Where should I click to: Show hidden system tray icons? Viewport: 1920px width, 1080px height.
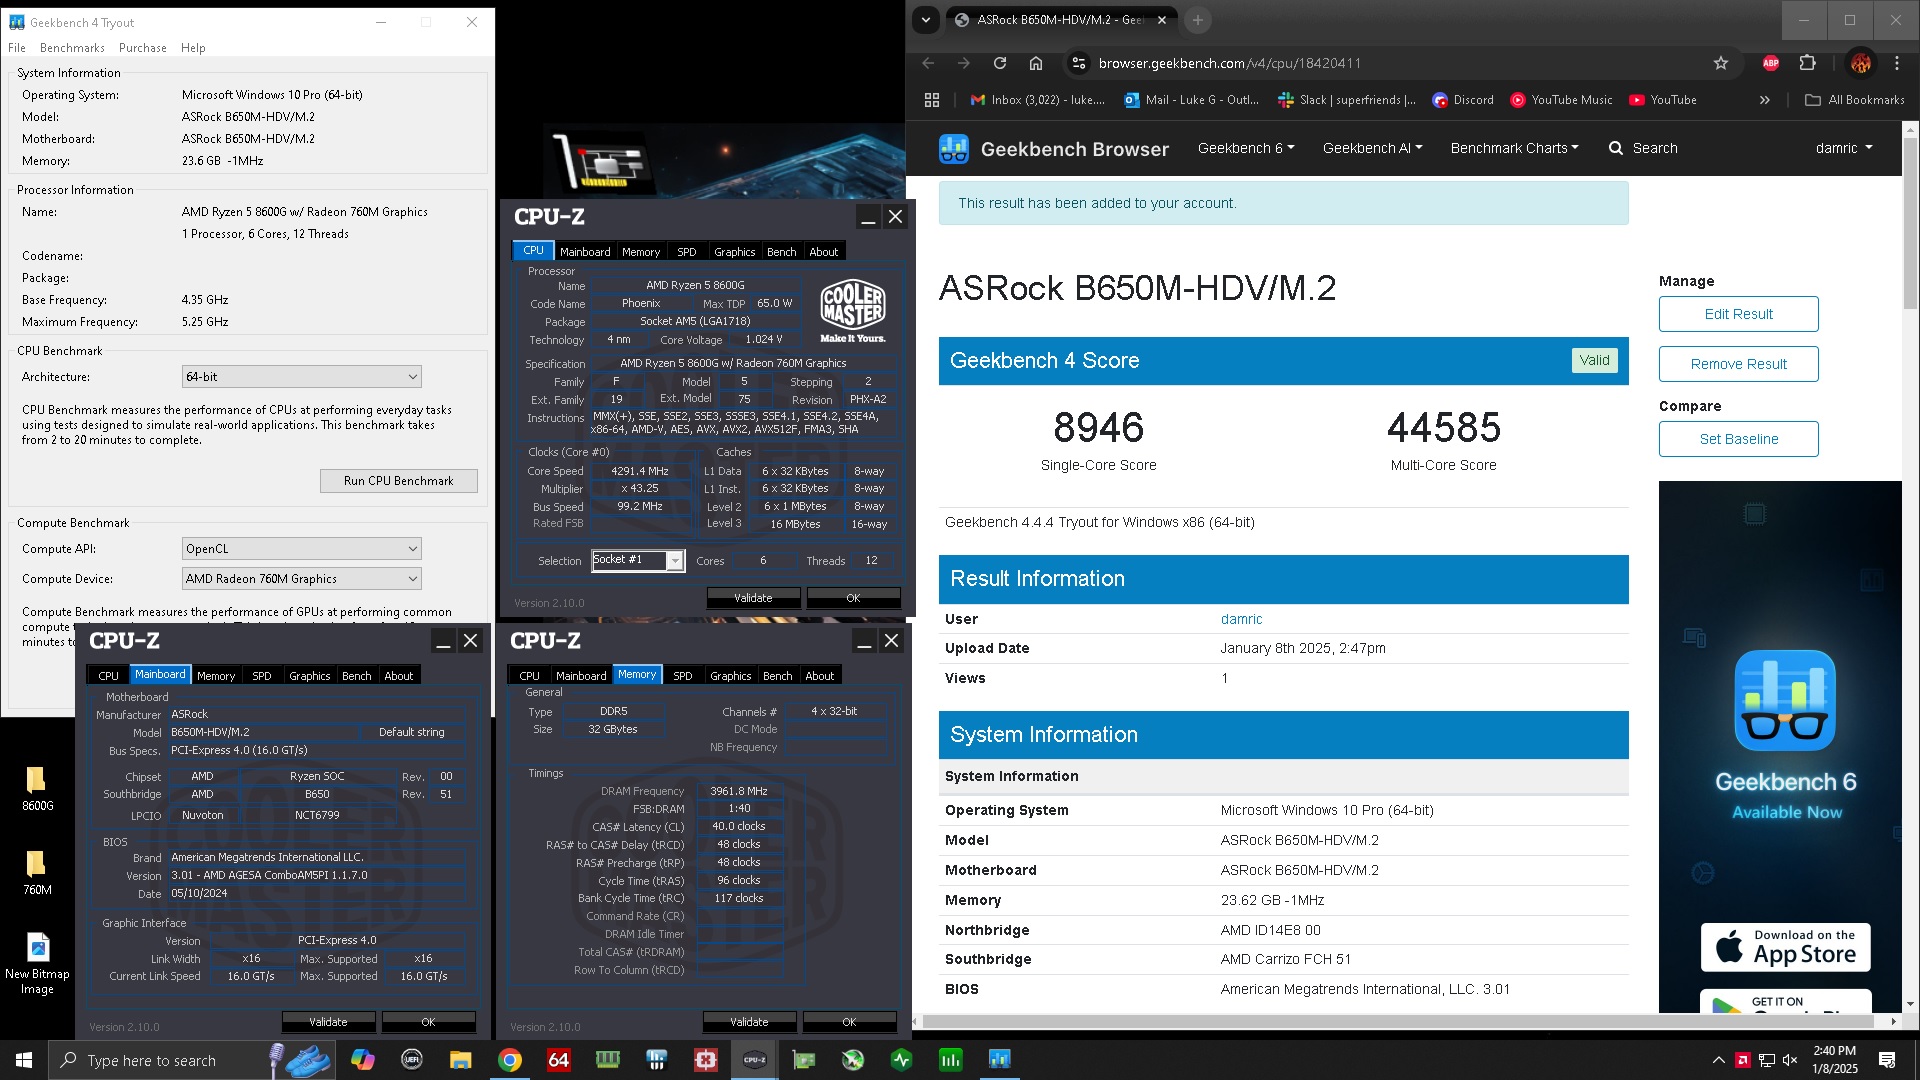[1718, 1060]
